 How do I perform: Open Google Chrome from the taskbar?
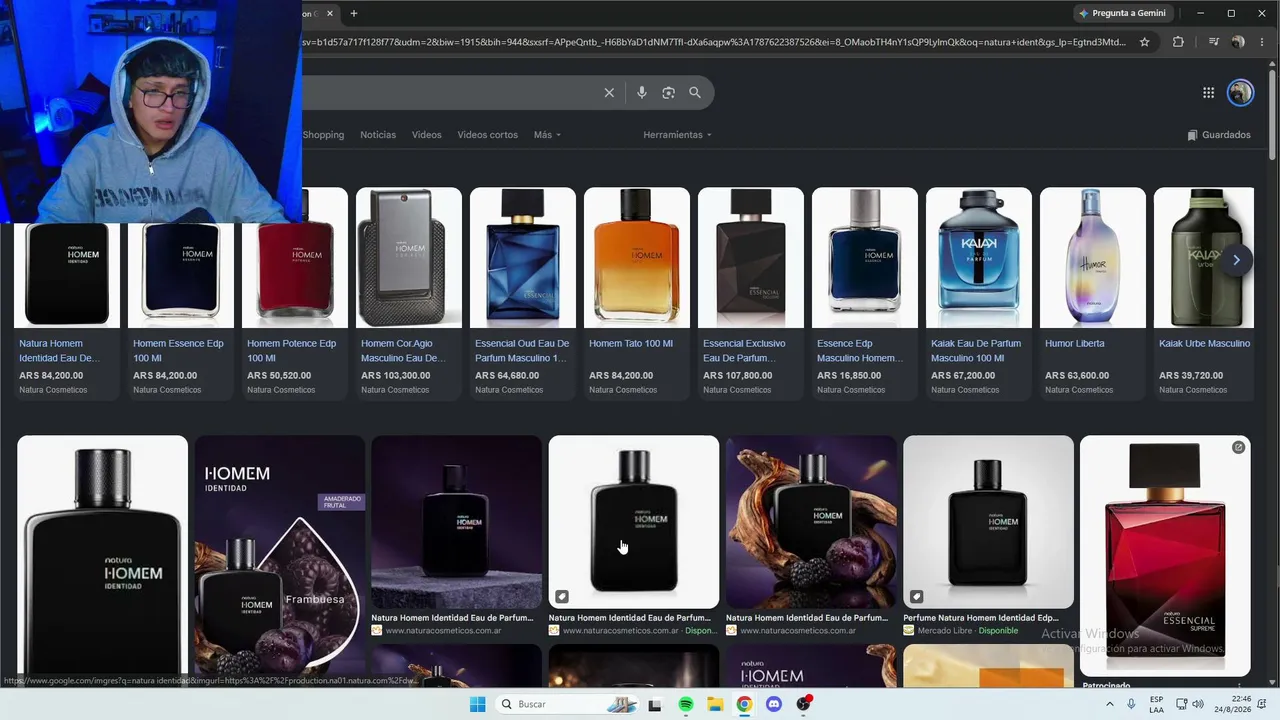click(x=744, y=704)
